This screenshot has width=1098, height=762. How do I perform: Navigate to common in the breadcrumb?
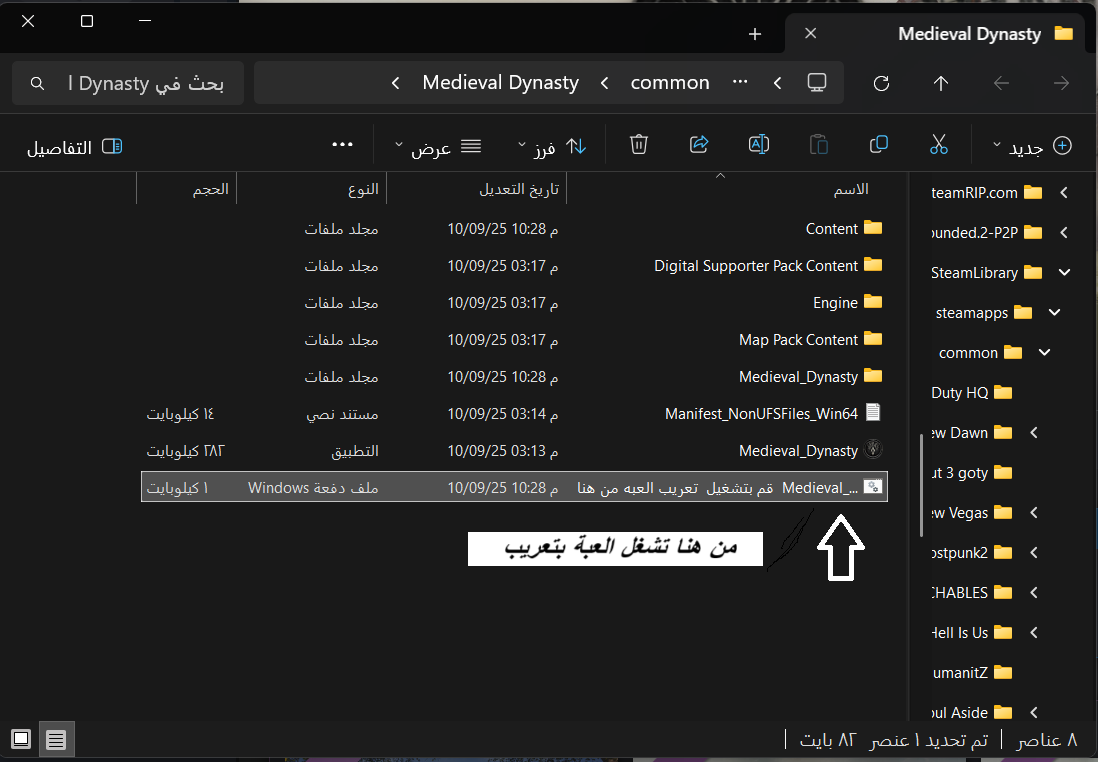pyautogui.click(x=670, y=83)
